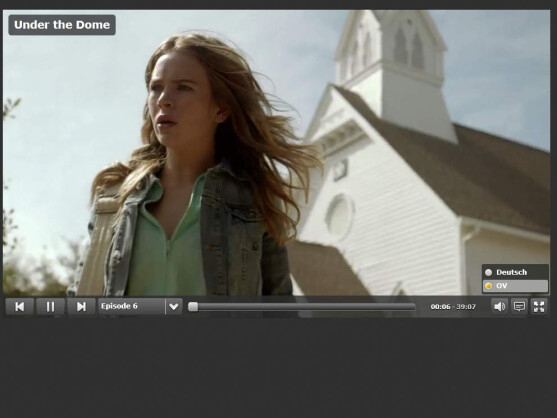Seek to the middle of progress bar
The width and height of the screenshot is (557, 418).
click(302, 307)
